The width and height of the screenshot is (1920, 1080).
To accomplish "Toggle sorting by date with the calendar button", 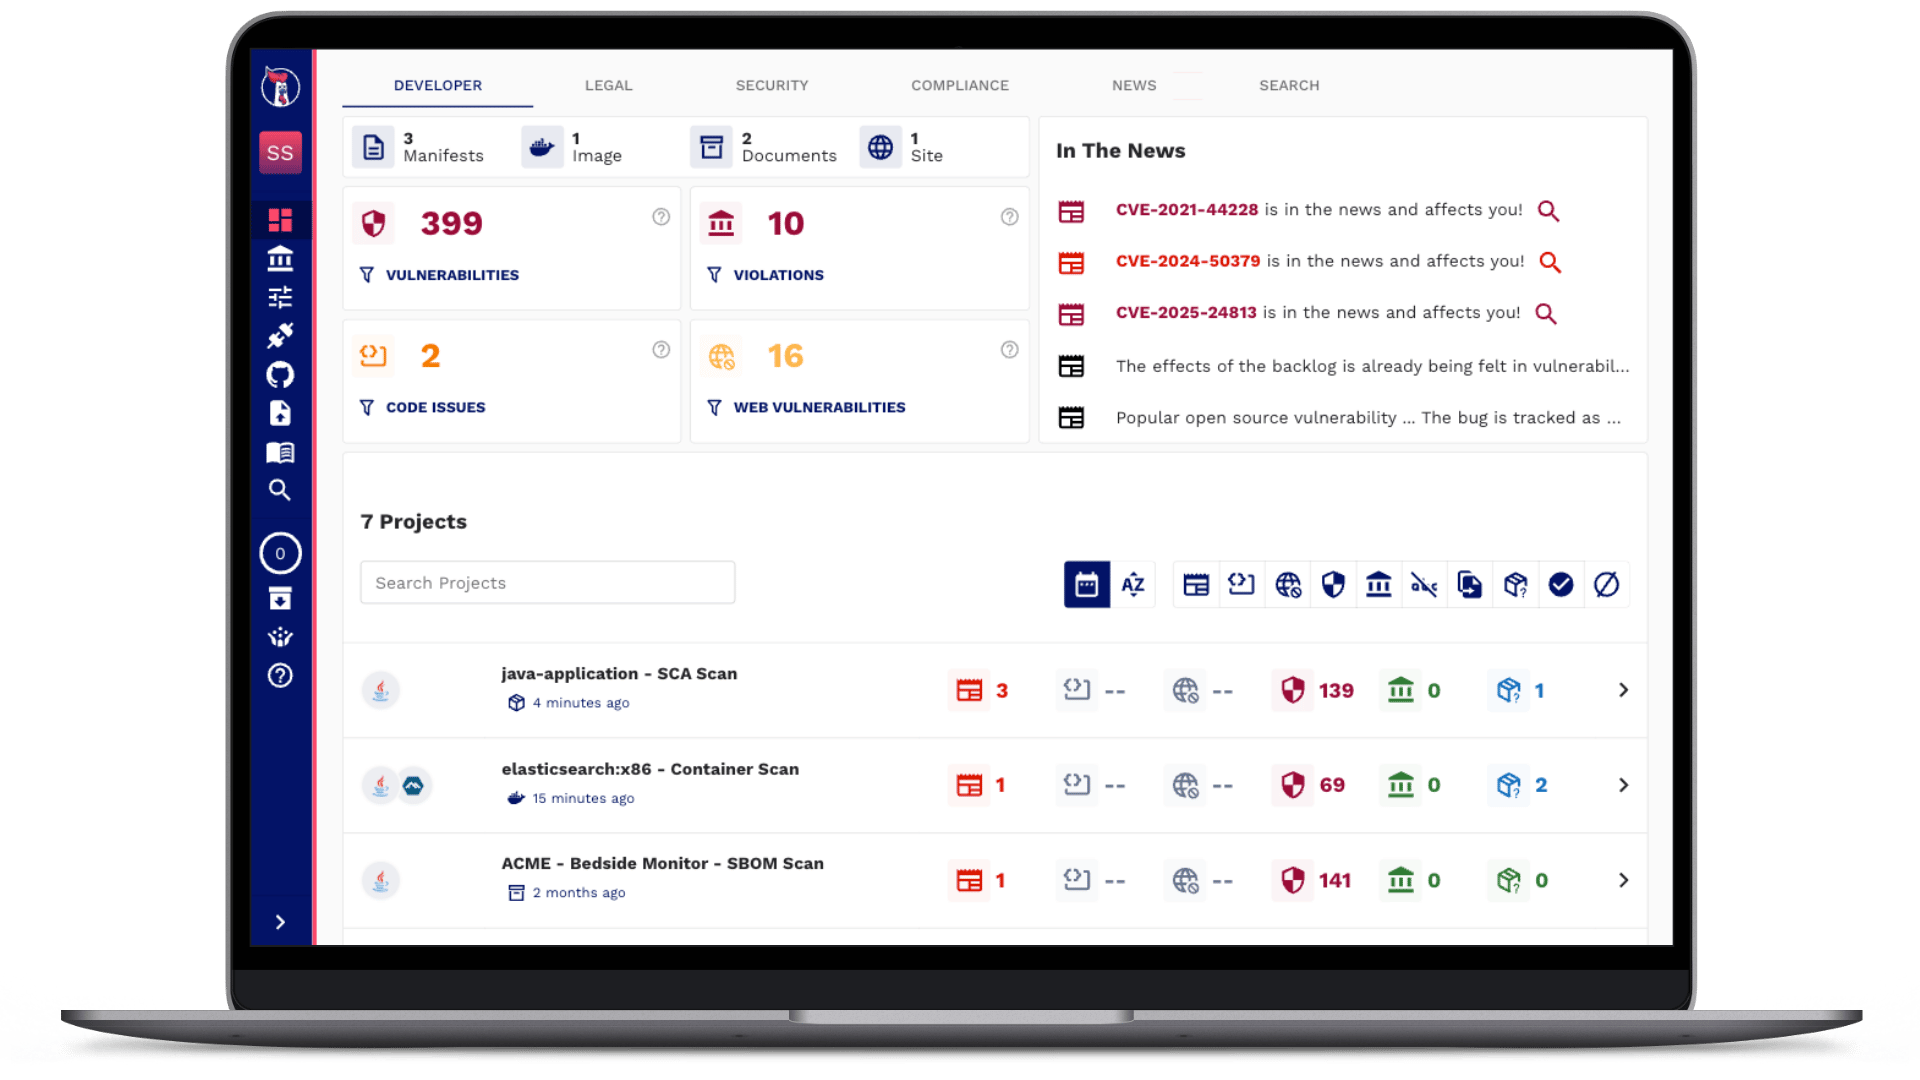I will coord(1087,584).
